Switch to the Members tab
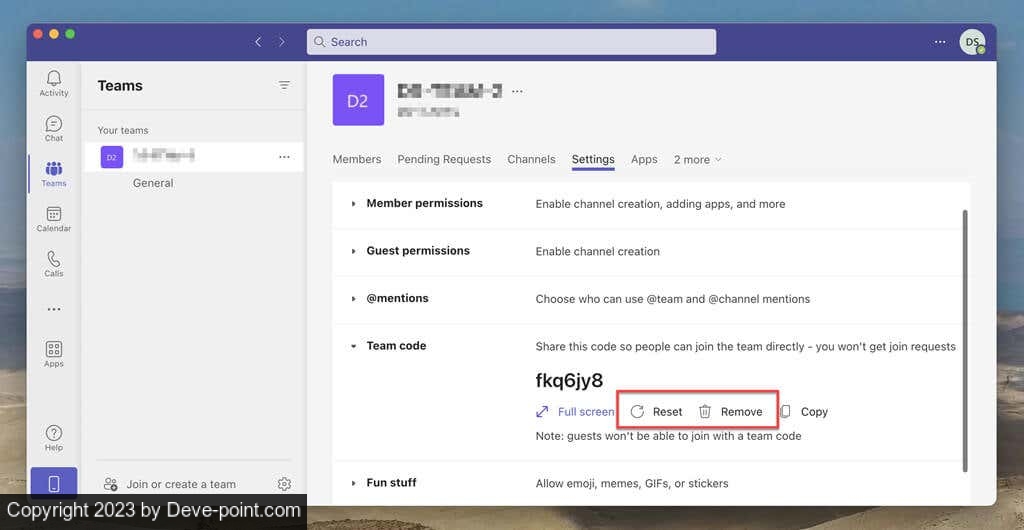The image size is (1024, 530). point(357,159)
